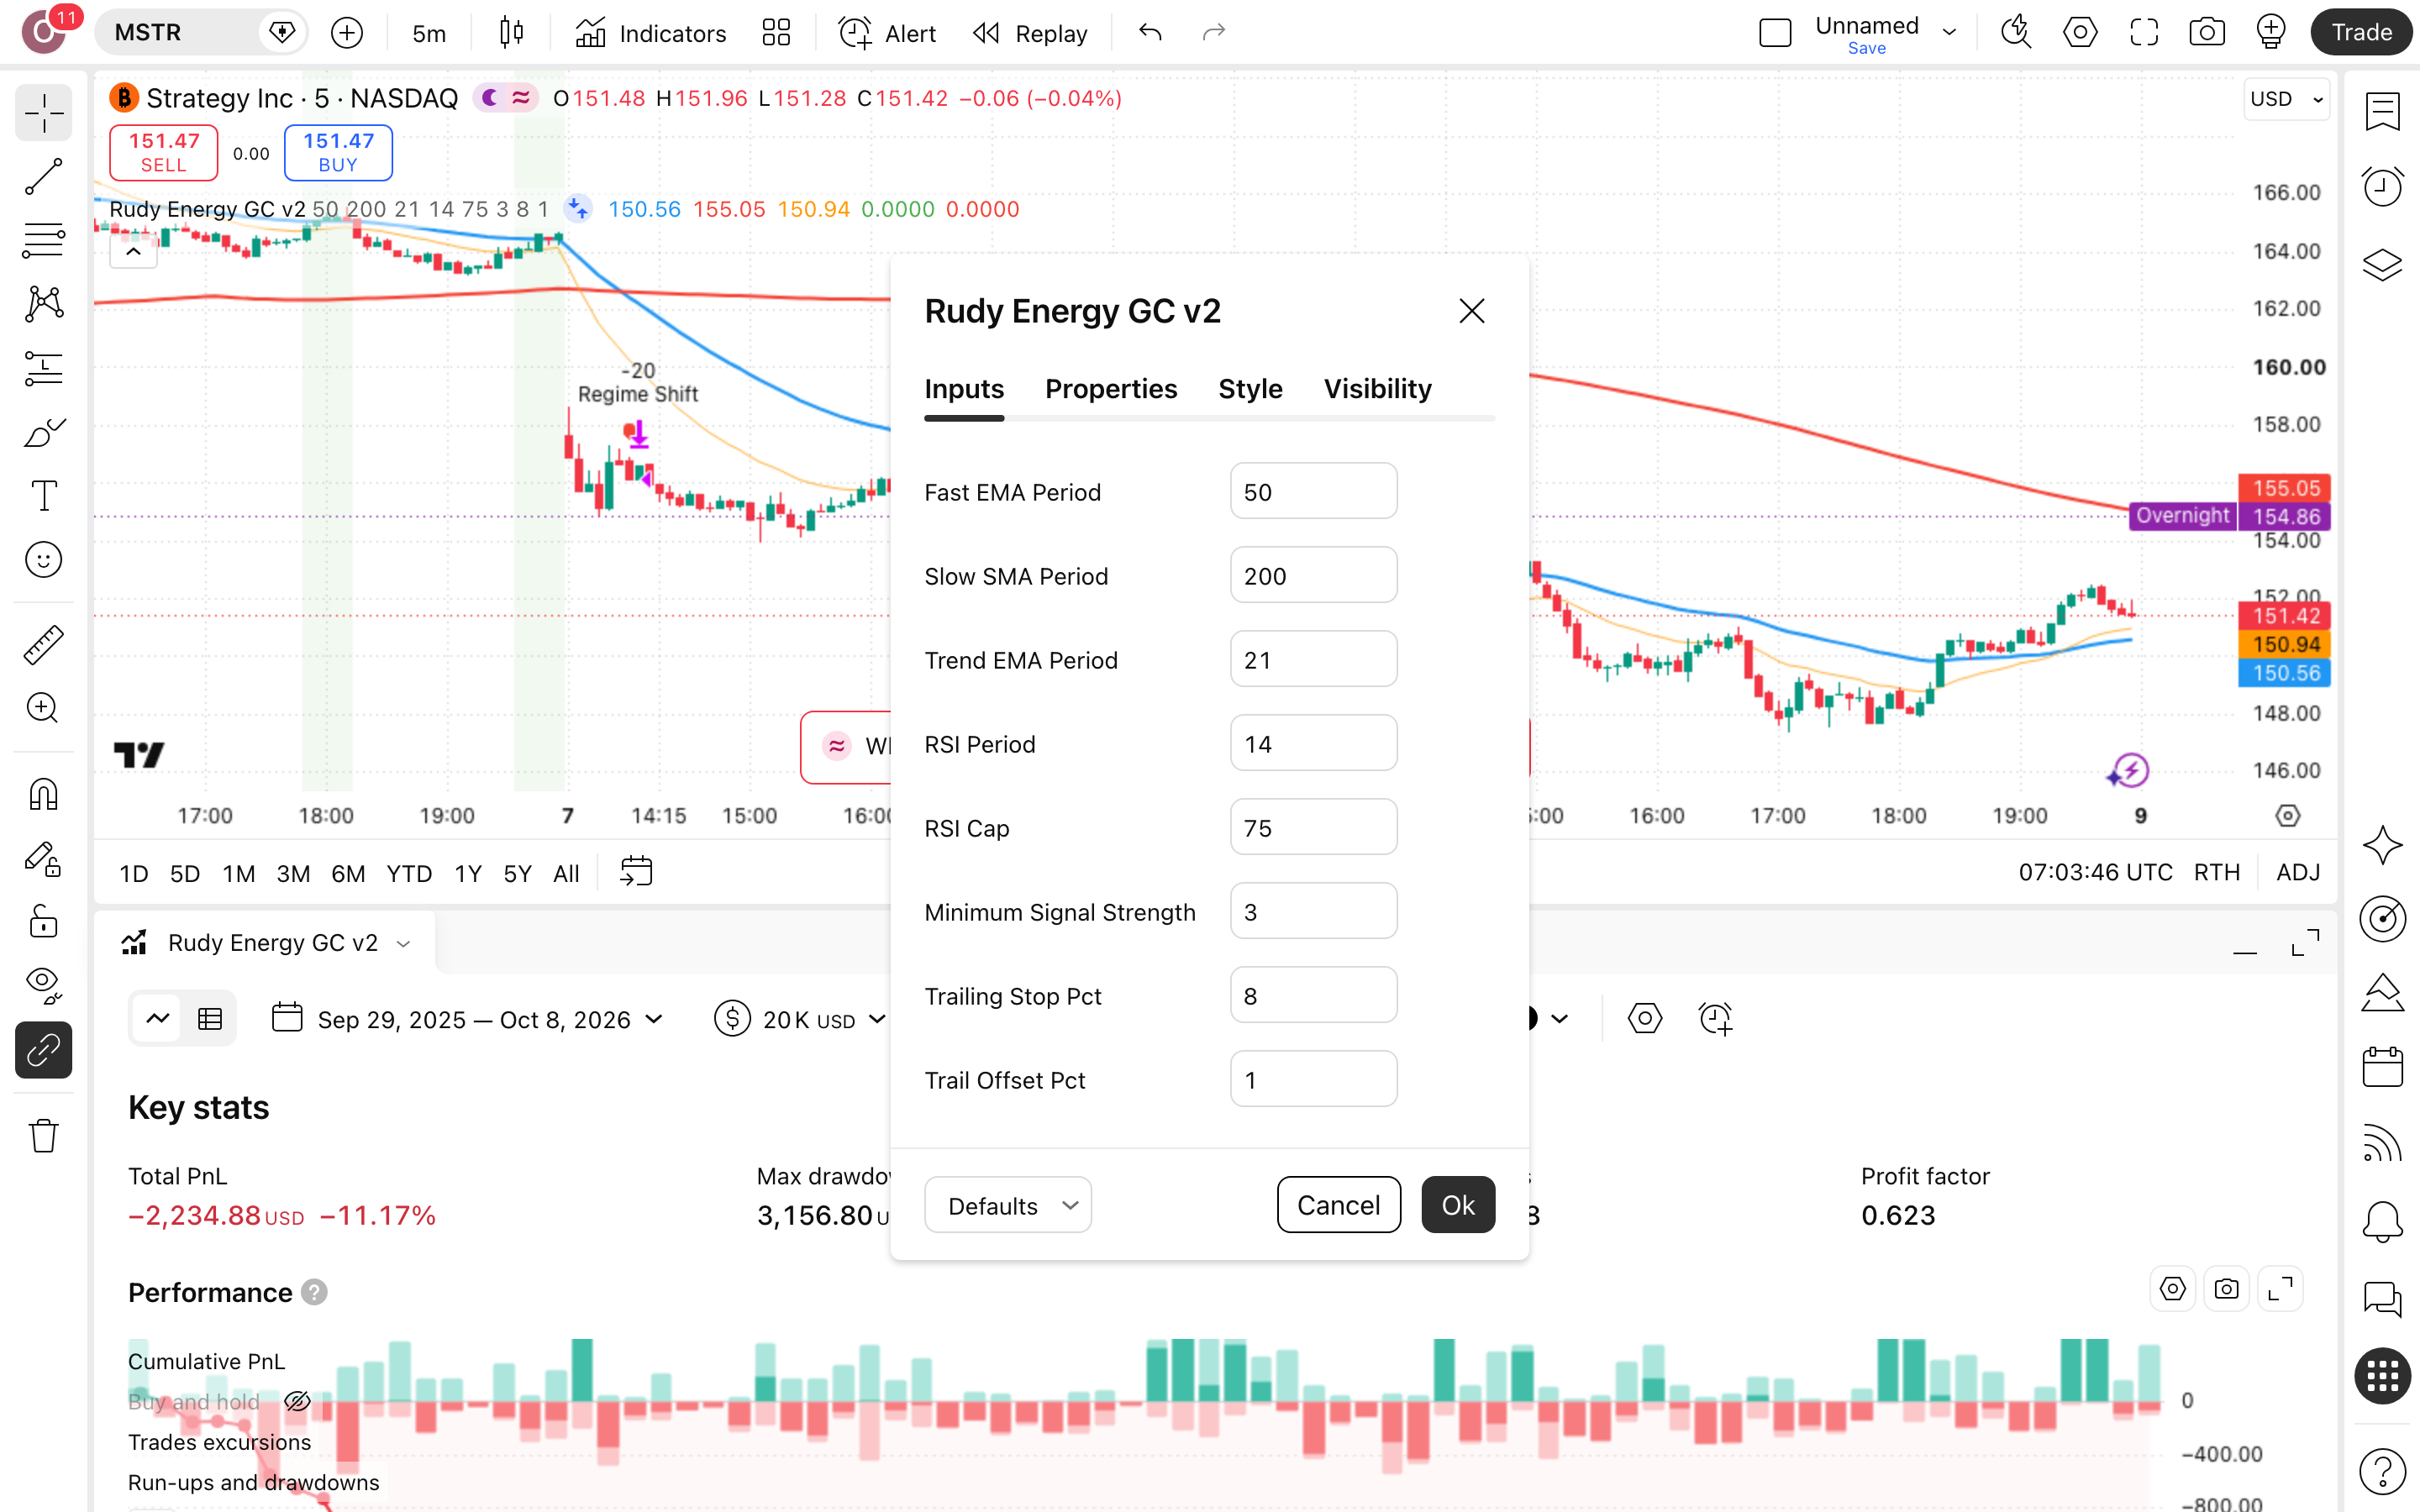Select the 5m timeframe
Viewport: 2420px width, 1512px height.
click(x=429, y=33)
